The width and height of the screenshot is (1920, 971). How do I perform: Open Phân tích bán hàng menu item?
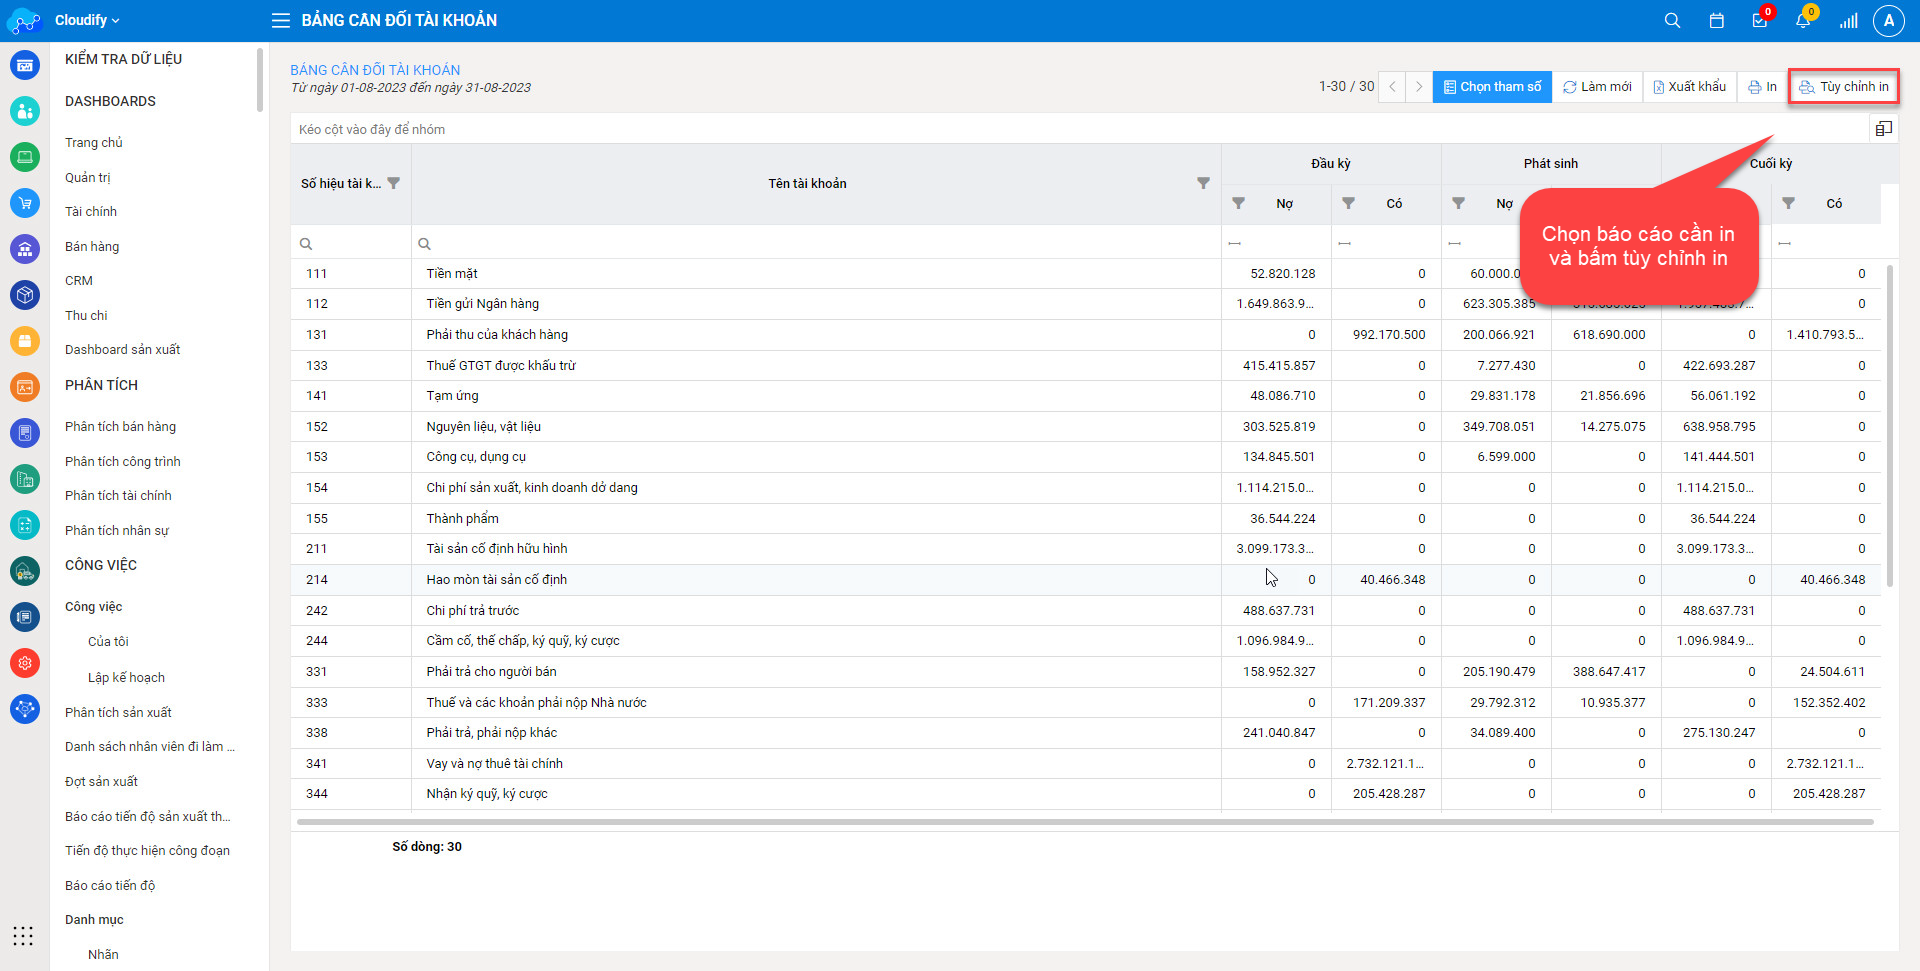(120, 427)
